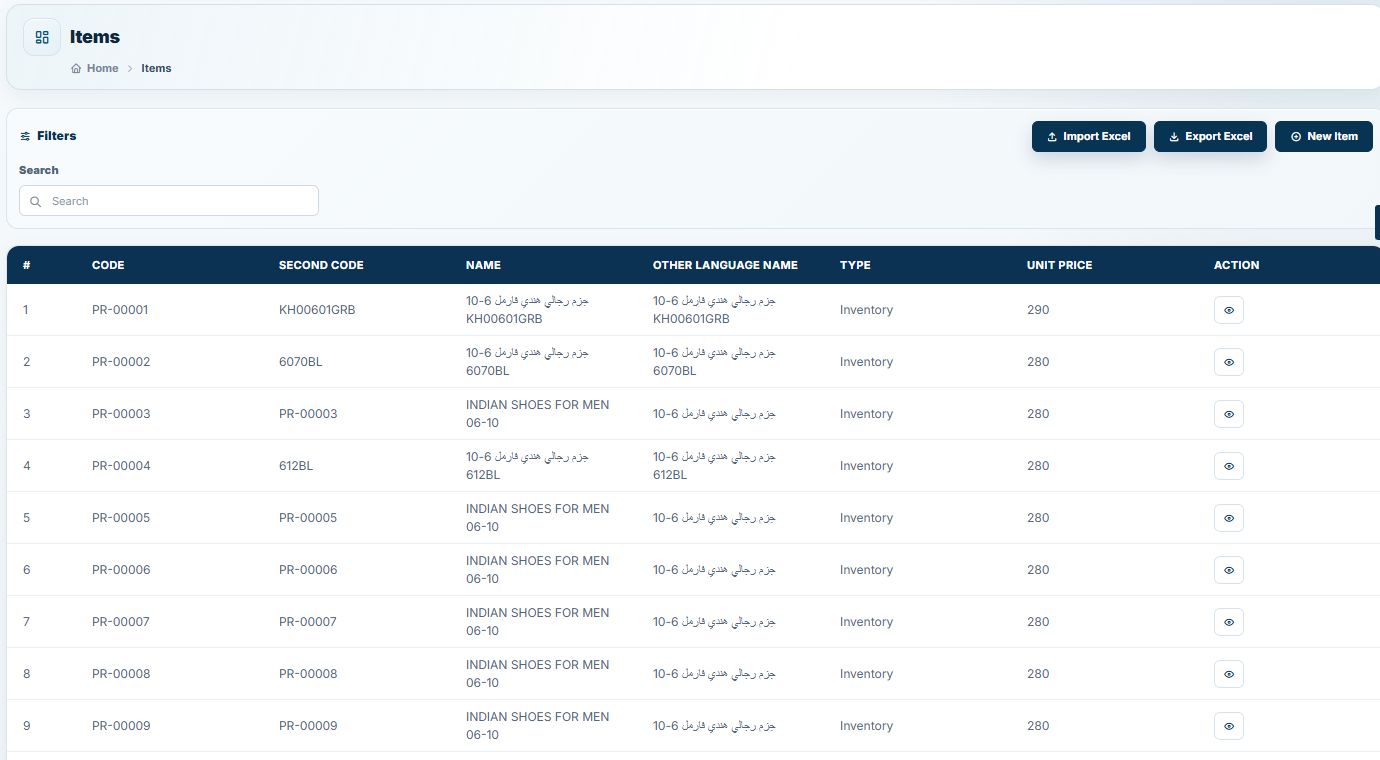Viewport: 1380px width, 760px height.
Task: View item PR-00009 with eye icon
Action: [1229, 726]
